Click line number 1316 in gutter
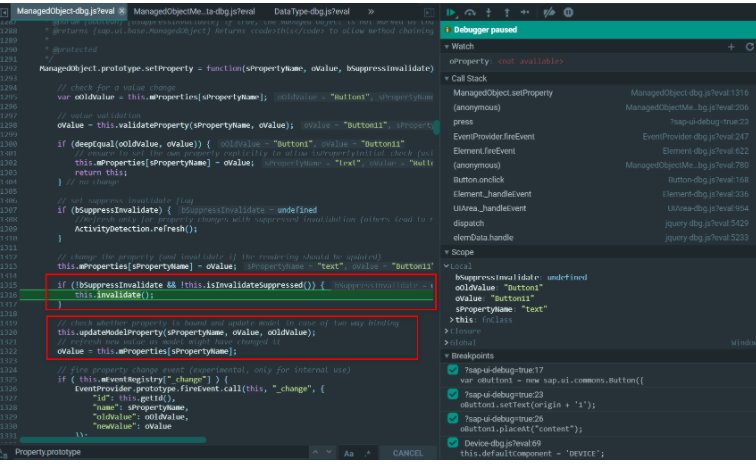The height and width of the screenshot is (464, 756). coord(9,295)
